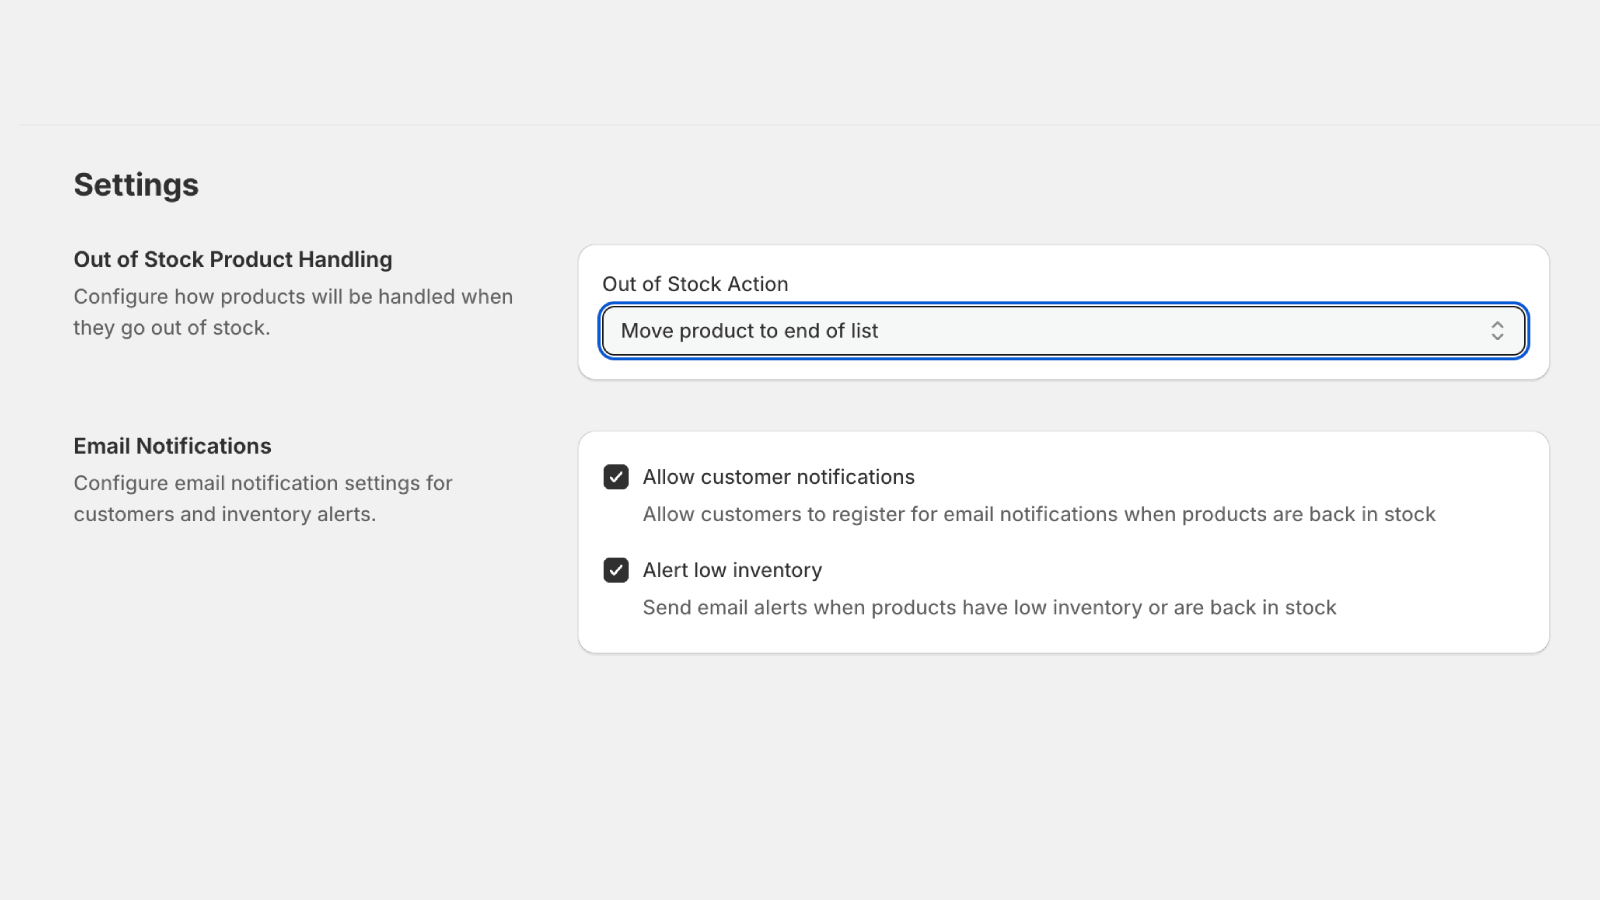
Task: Click the "Move product to end of list" value
Action: [x=749, y=331]
